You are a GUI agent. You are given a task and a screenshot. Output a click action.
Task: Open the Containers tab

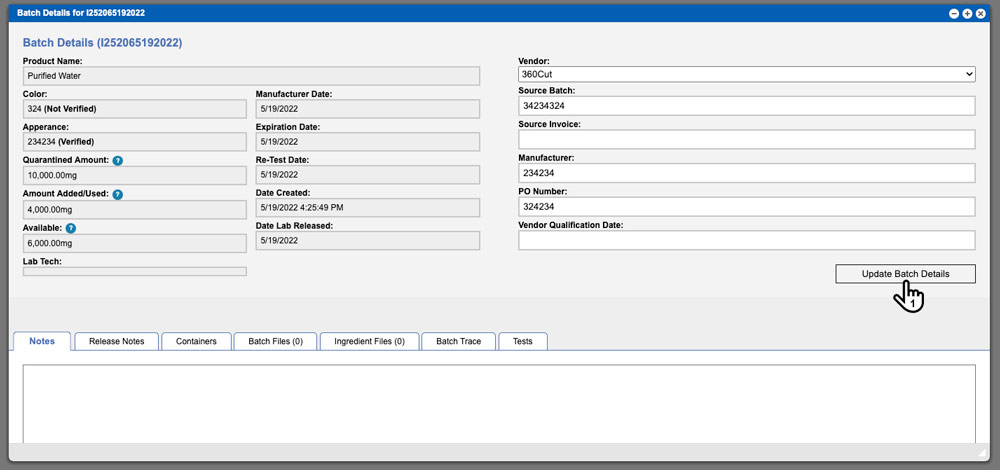pos(196,341)
